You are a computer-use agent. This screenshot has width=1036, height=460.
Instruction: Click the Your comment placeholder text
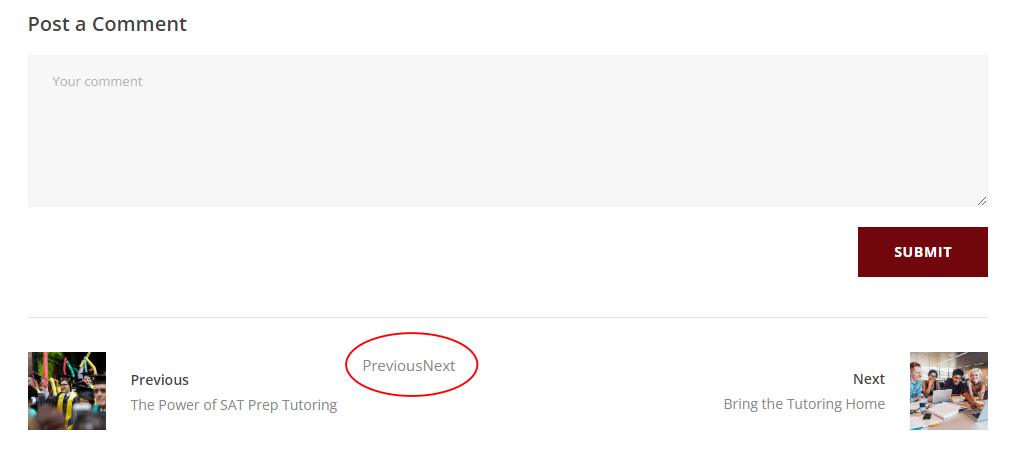(x=97, y=81)
